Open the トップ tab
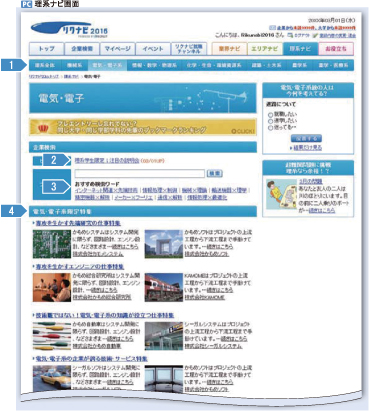Image resolution: width=369 pixels, height=411 pixels. point(46,49)
